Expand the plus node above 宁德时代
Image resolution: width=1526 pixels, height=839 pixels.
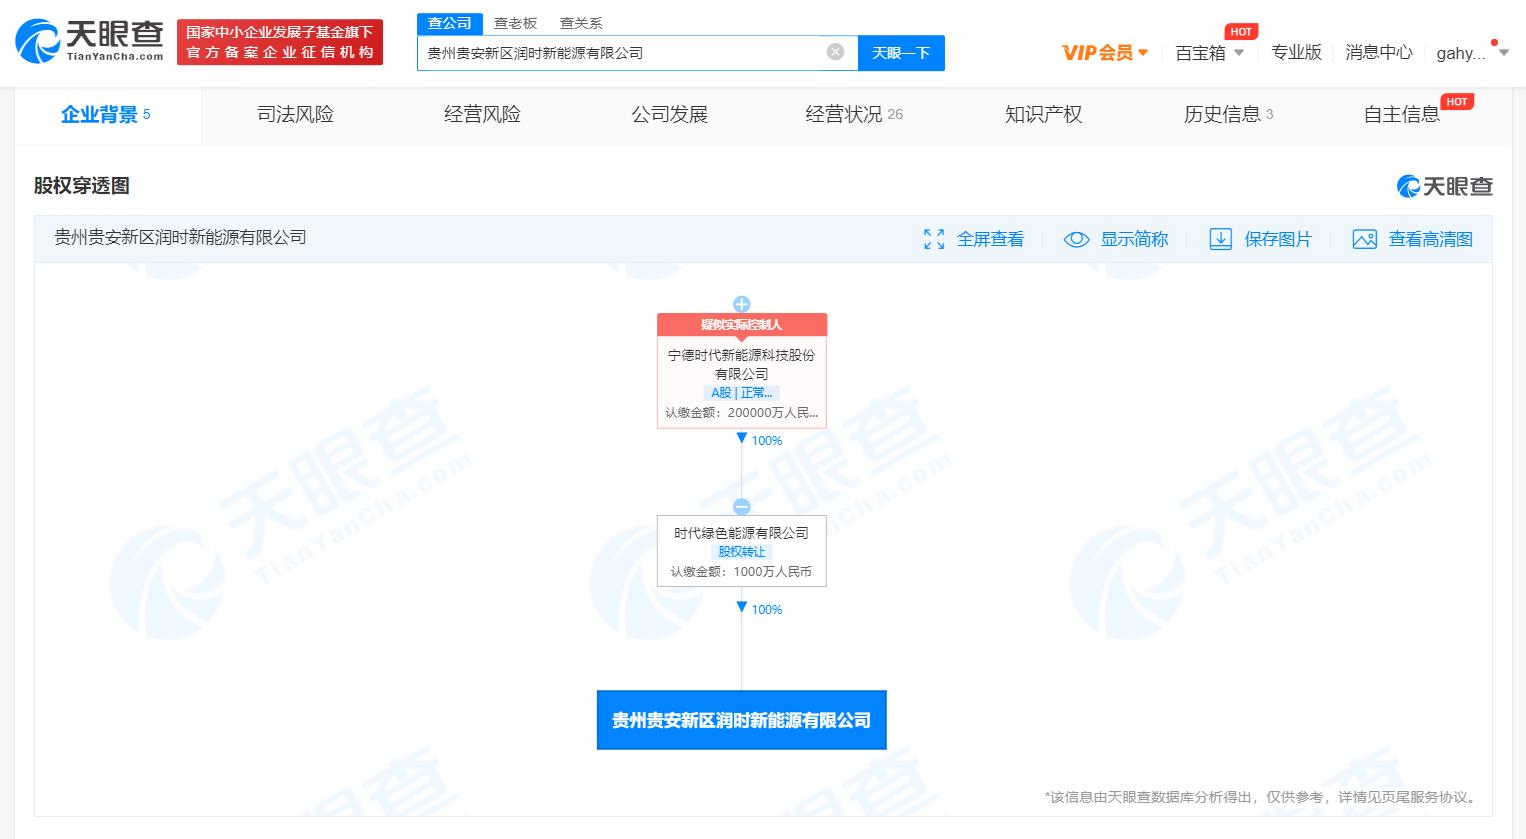tap(741, 304)
